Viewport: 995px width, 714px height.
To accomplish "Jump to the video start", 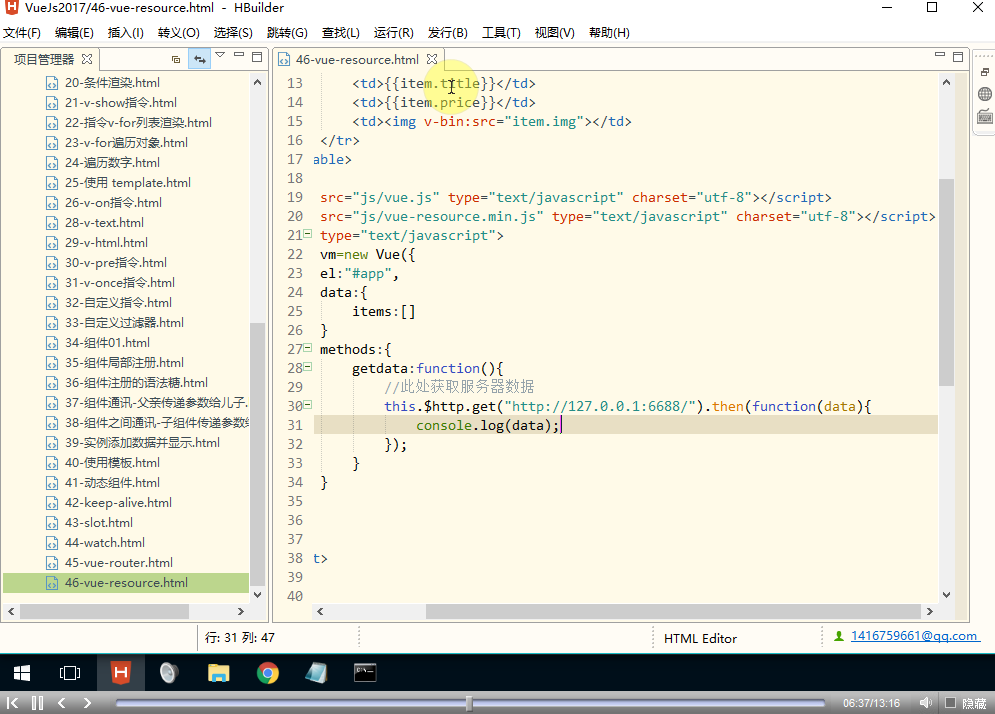I will (12, 703).
